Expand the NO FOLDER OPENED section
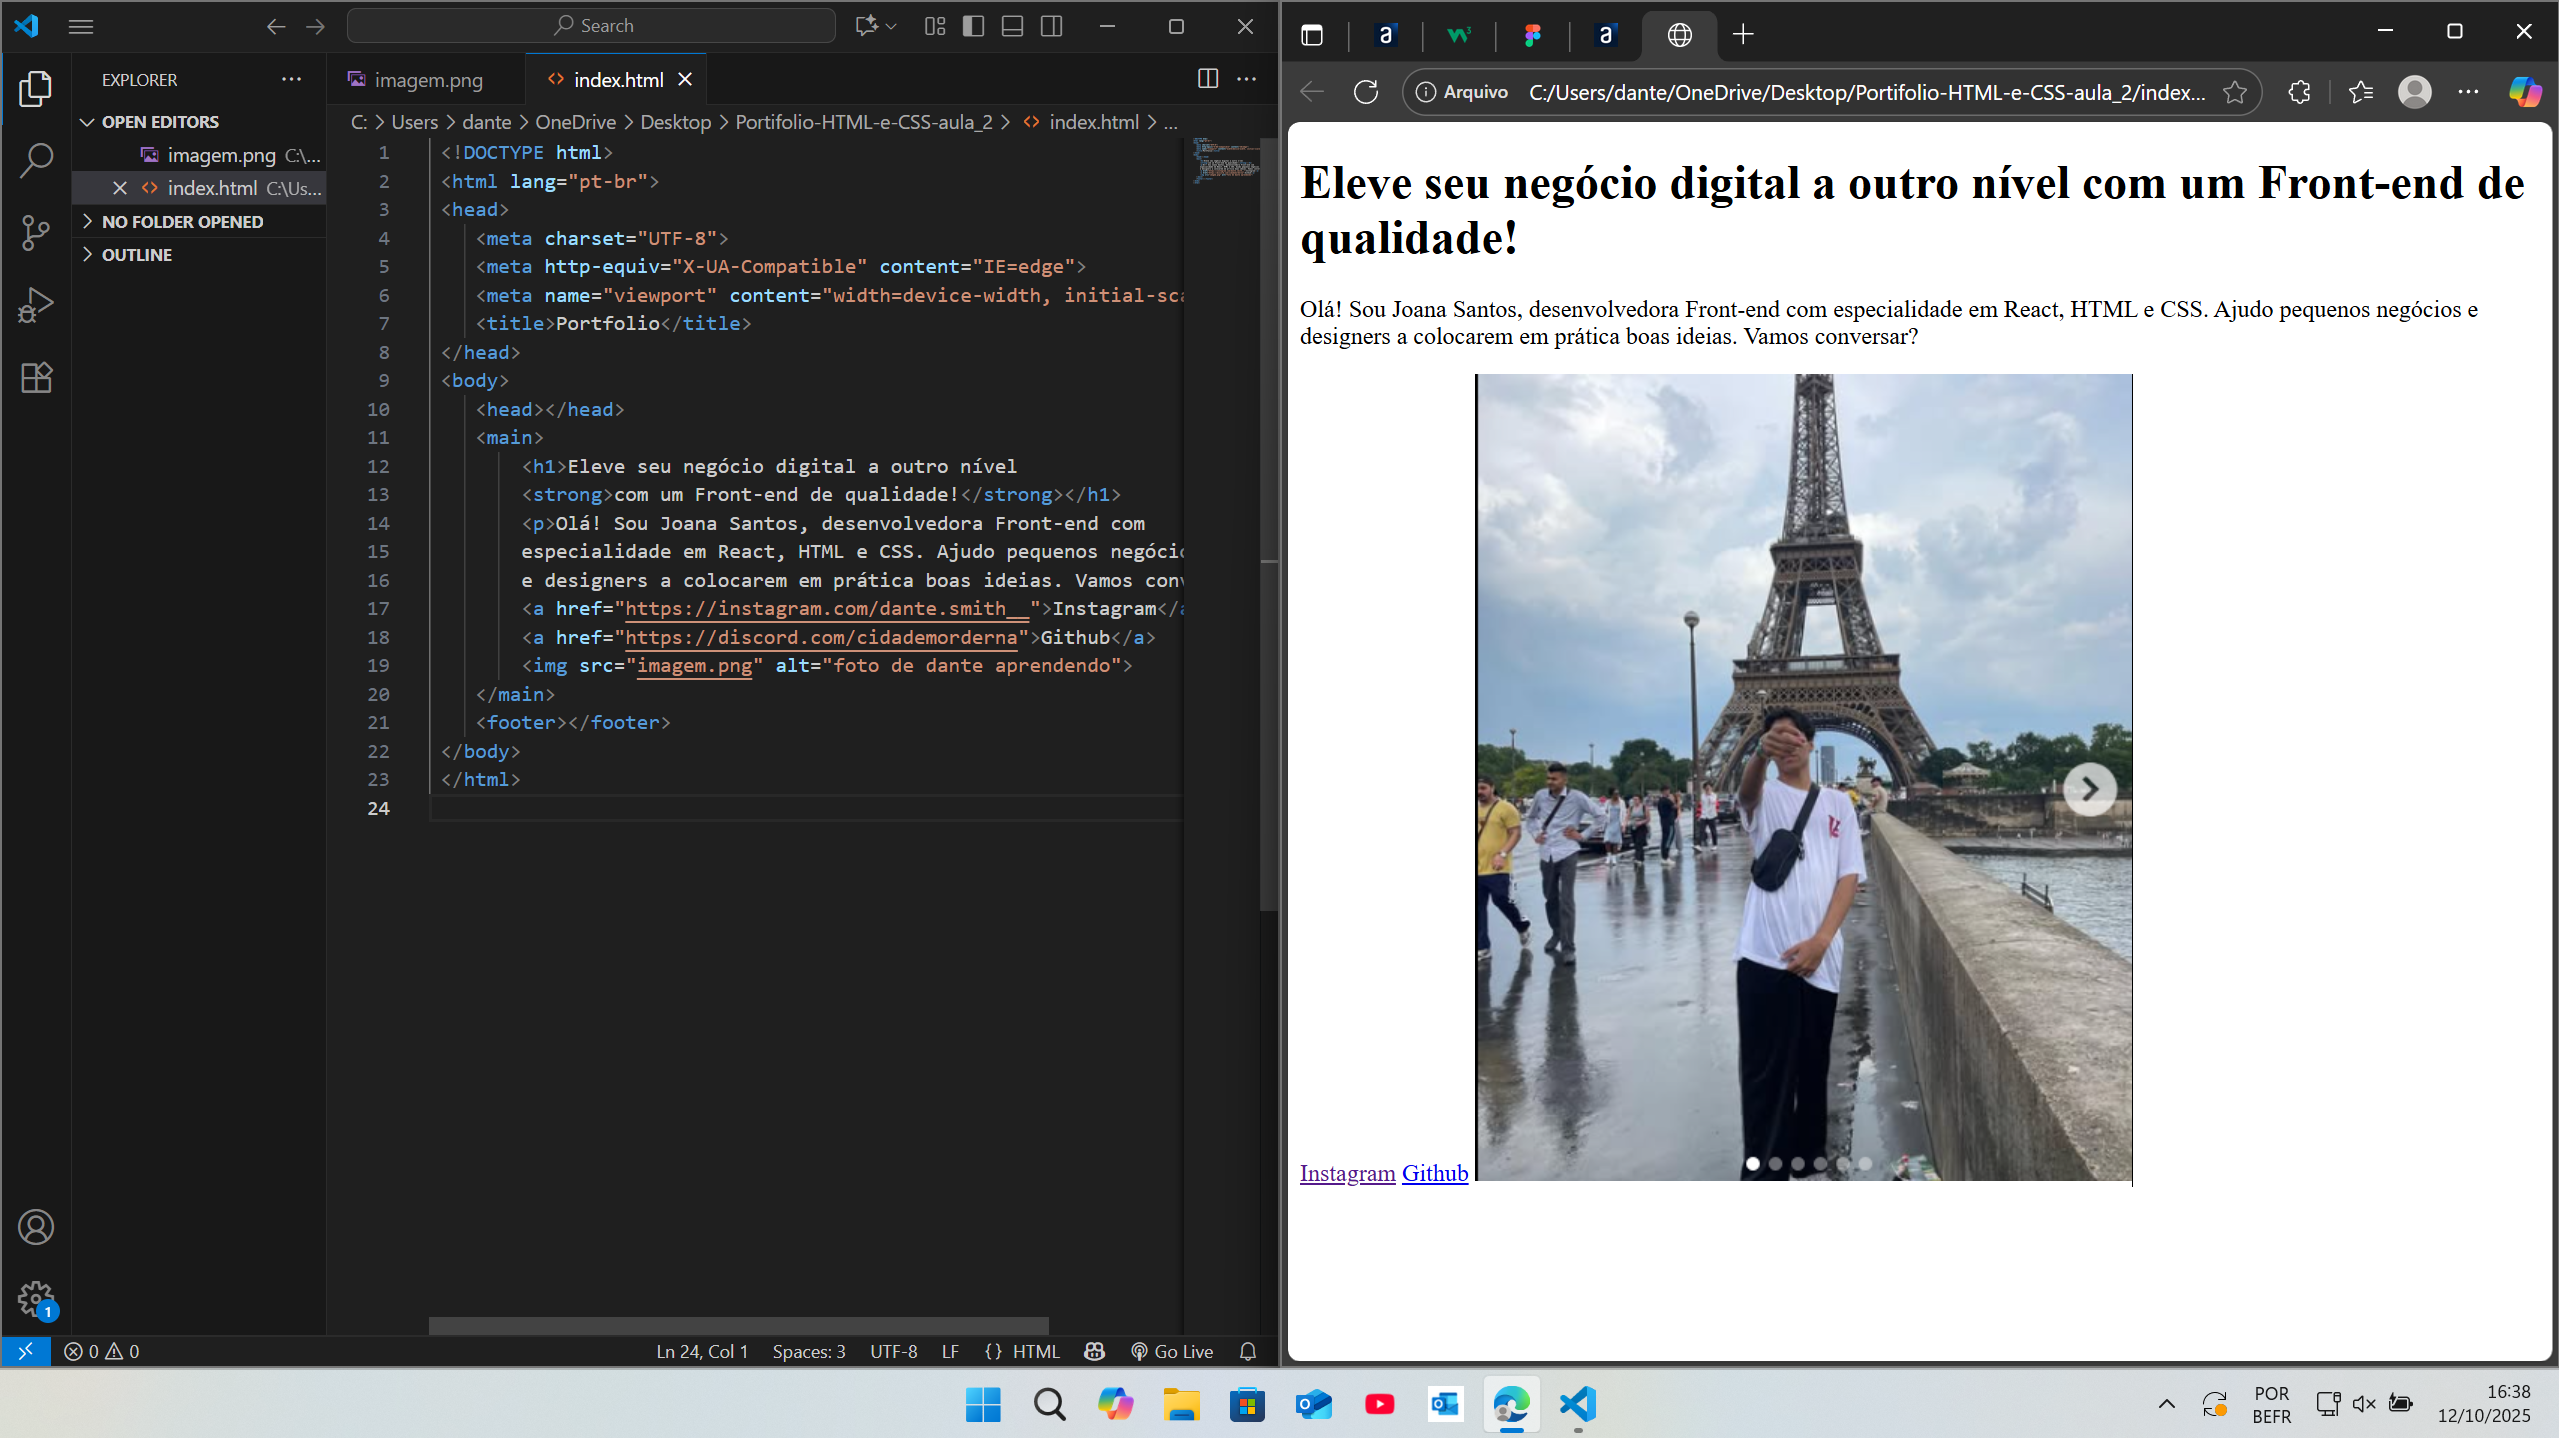This screenshot has width=2559, height=1438. 87,221
